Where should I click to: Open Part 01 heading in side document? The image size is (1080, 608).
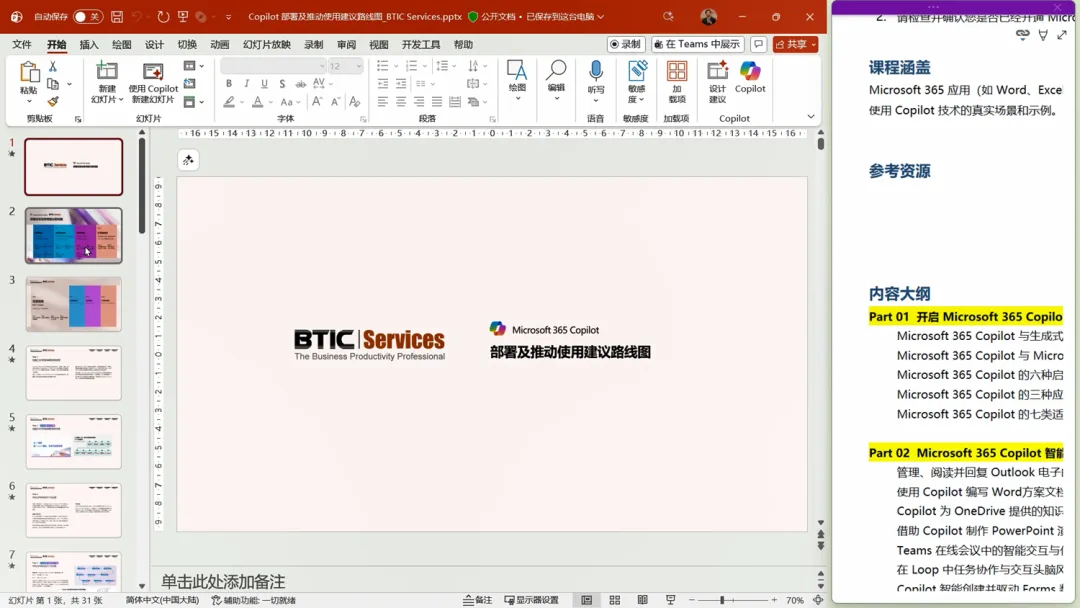(965, 317)
